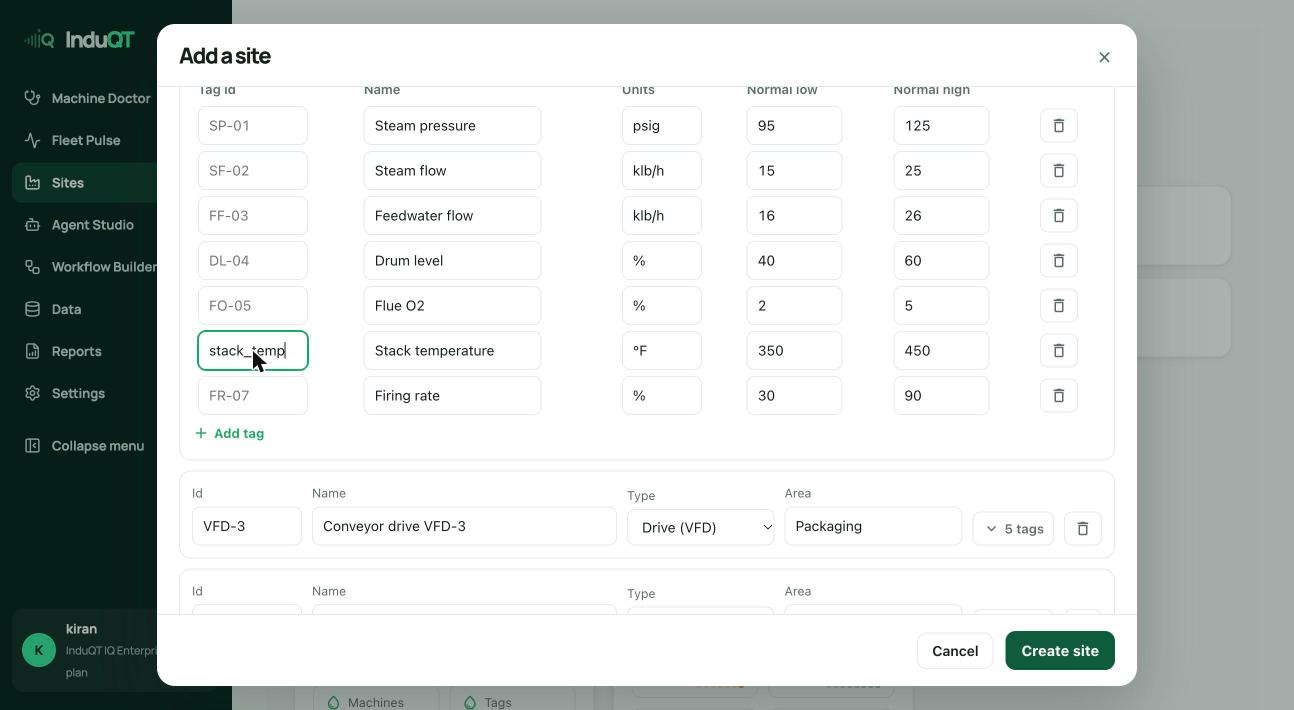Image resolution: width=1294 pixels, height=710 pixels.
Task: Edit the °F units field
Action: coord(662,351)
